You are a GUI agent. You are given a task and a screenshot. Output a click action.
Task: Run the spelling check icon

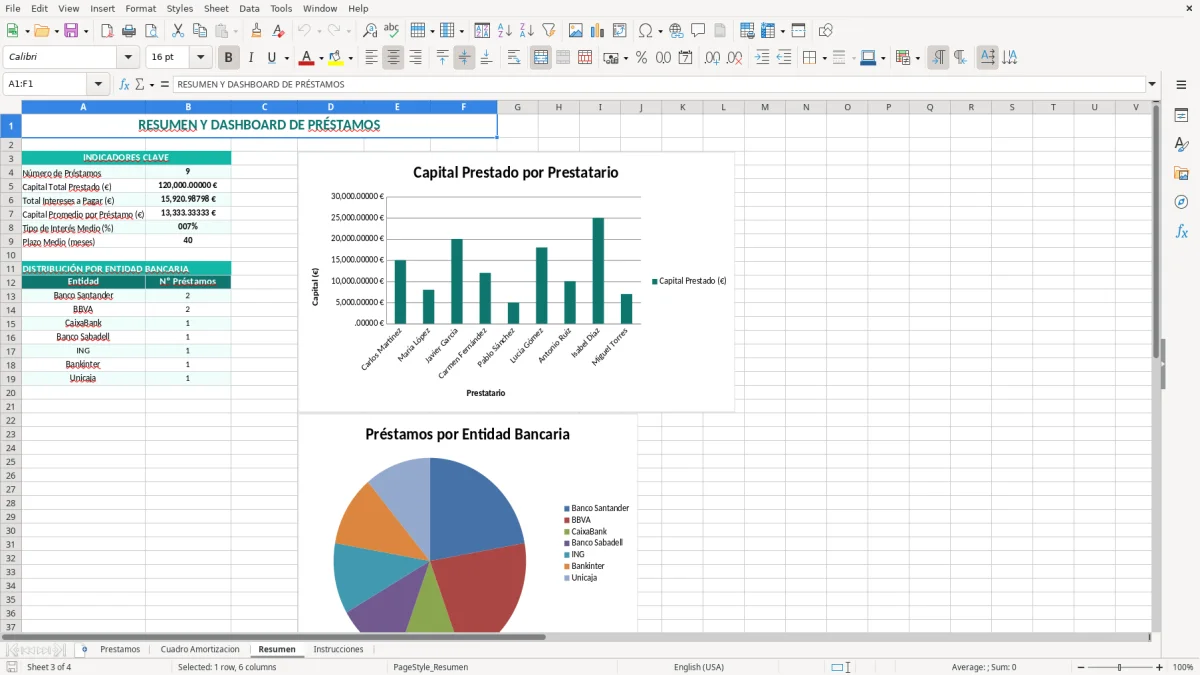click(392, 31)
